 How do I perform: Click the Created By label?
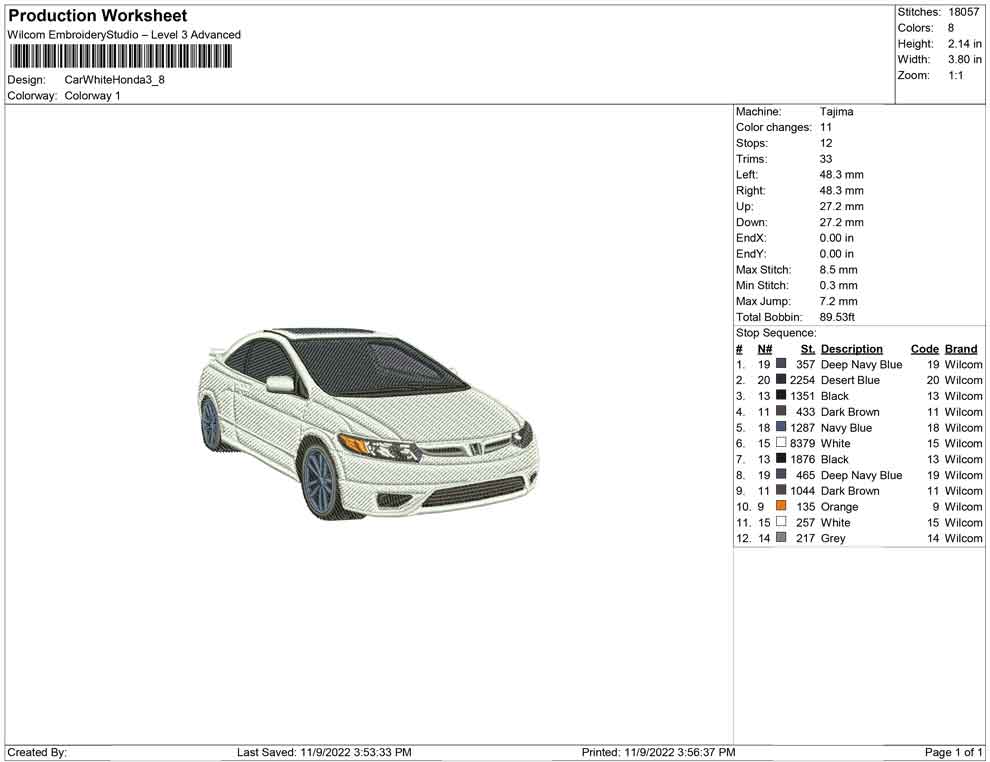(x=37, y=752)
